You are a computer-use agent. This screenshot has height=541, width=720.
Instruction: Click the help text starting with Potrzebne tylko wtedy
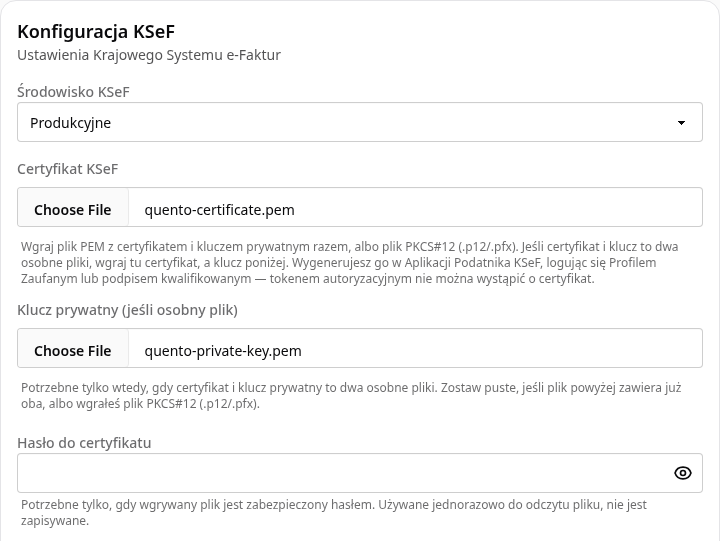click(351, 395)
